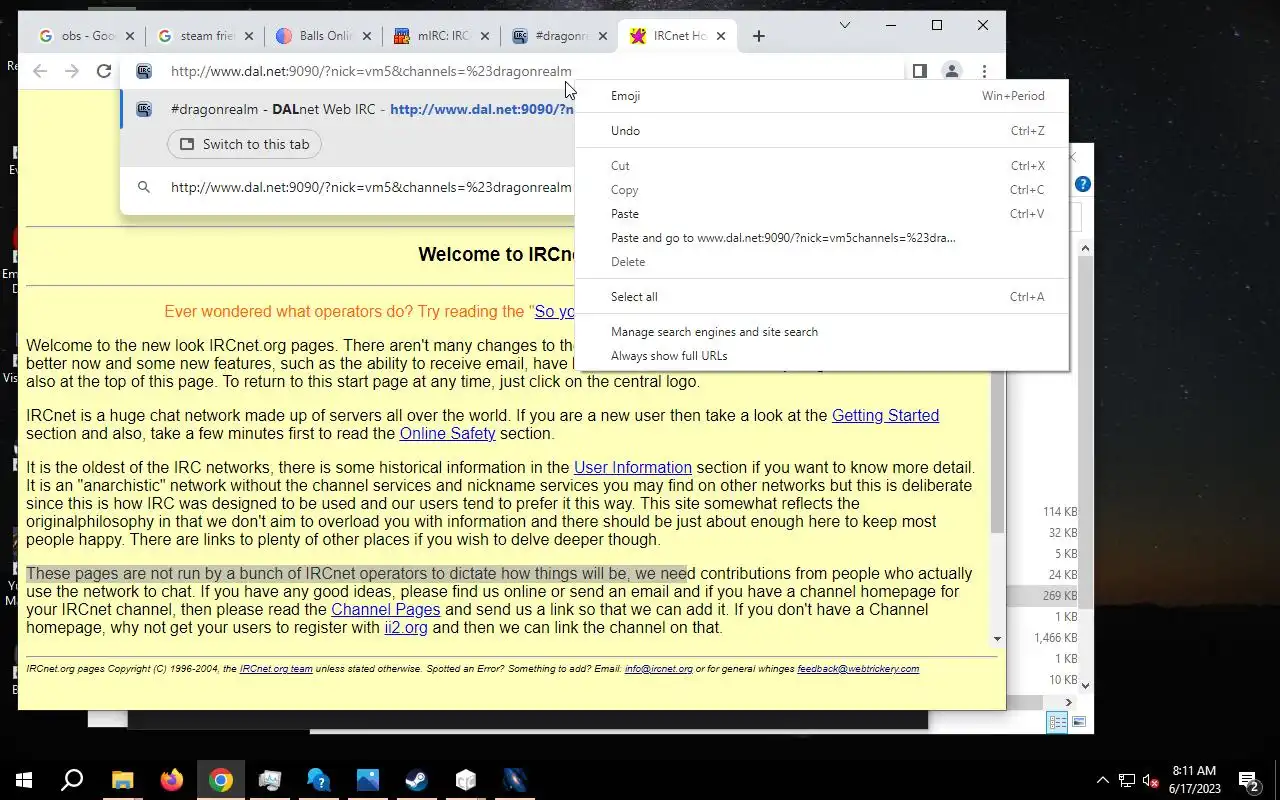Select Paste in context menu
The height and width of the screenshot is (800, 1280).
point(821,214)
